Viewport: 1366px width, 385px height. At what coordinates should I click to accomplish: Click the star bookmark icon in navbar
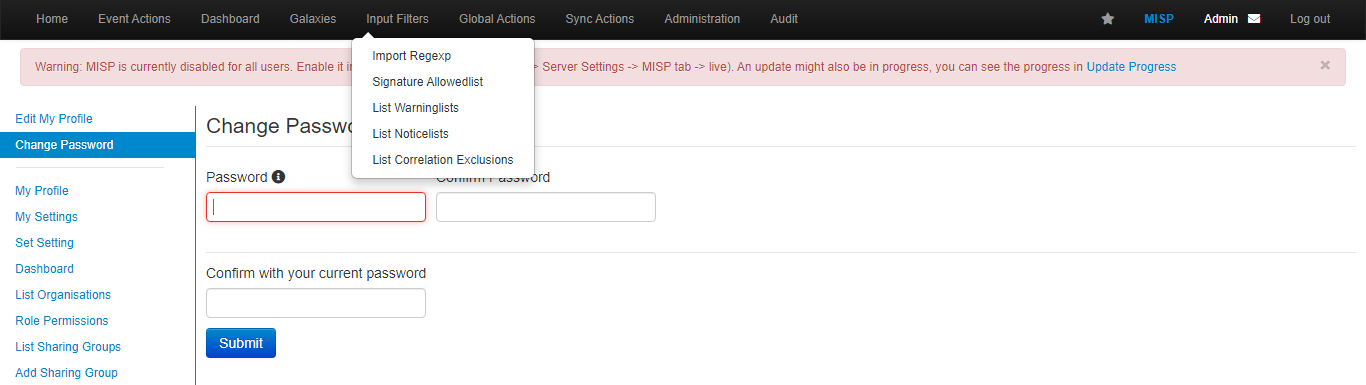pyautogui.click(x=1107, y=19)
